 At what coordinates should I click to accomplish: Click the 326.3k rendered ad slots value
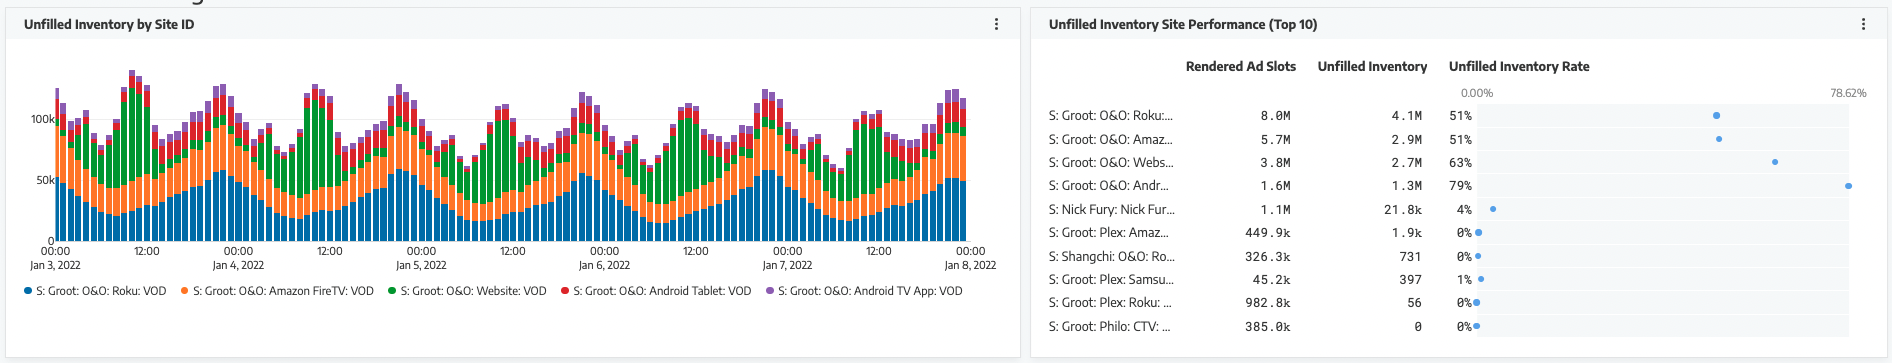(x=1268, y=257)
